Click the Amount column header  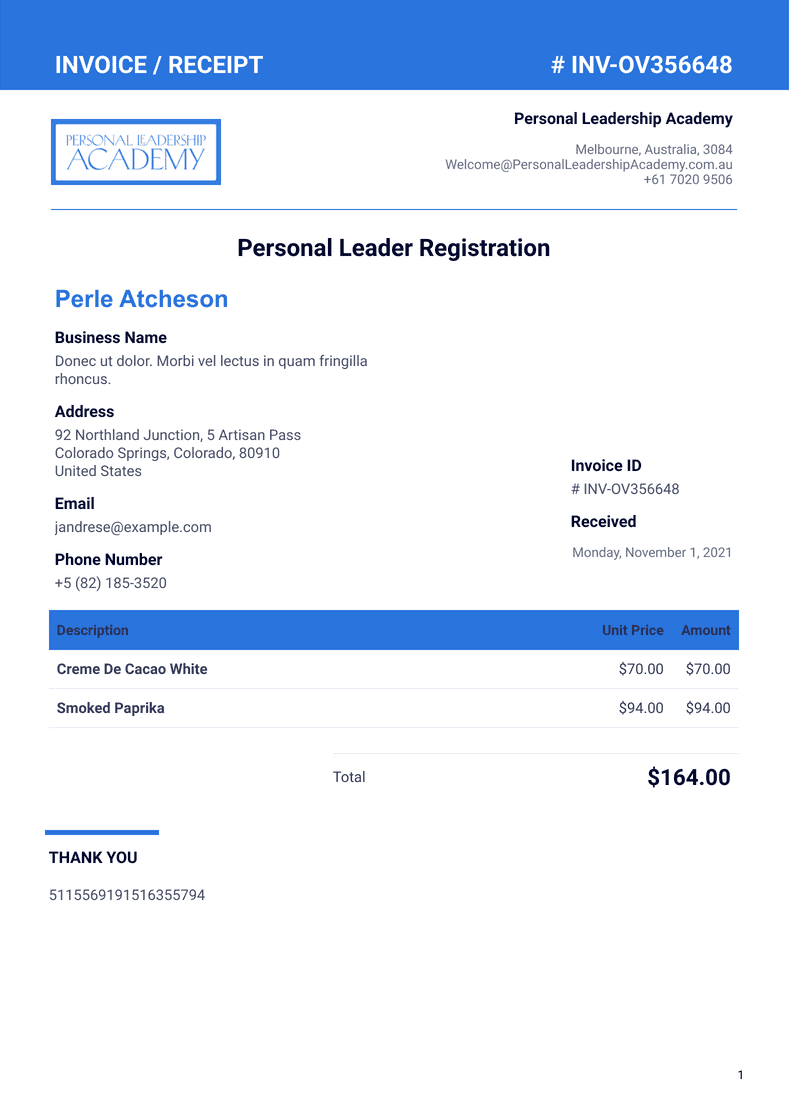[705, 630]
